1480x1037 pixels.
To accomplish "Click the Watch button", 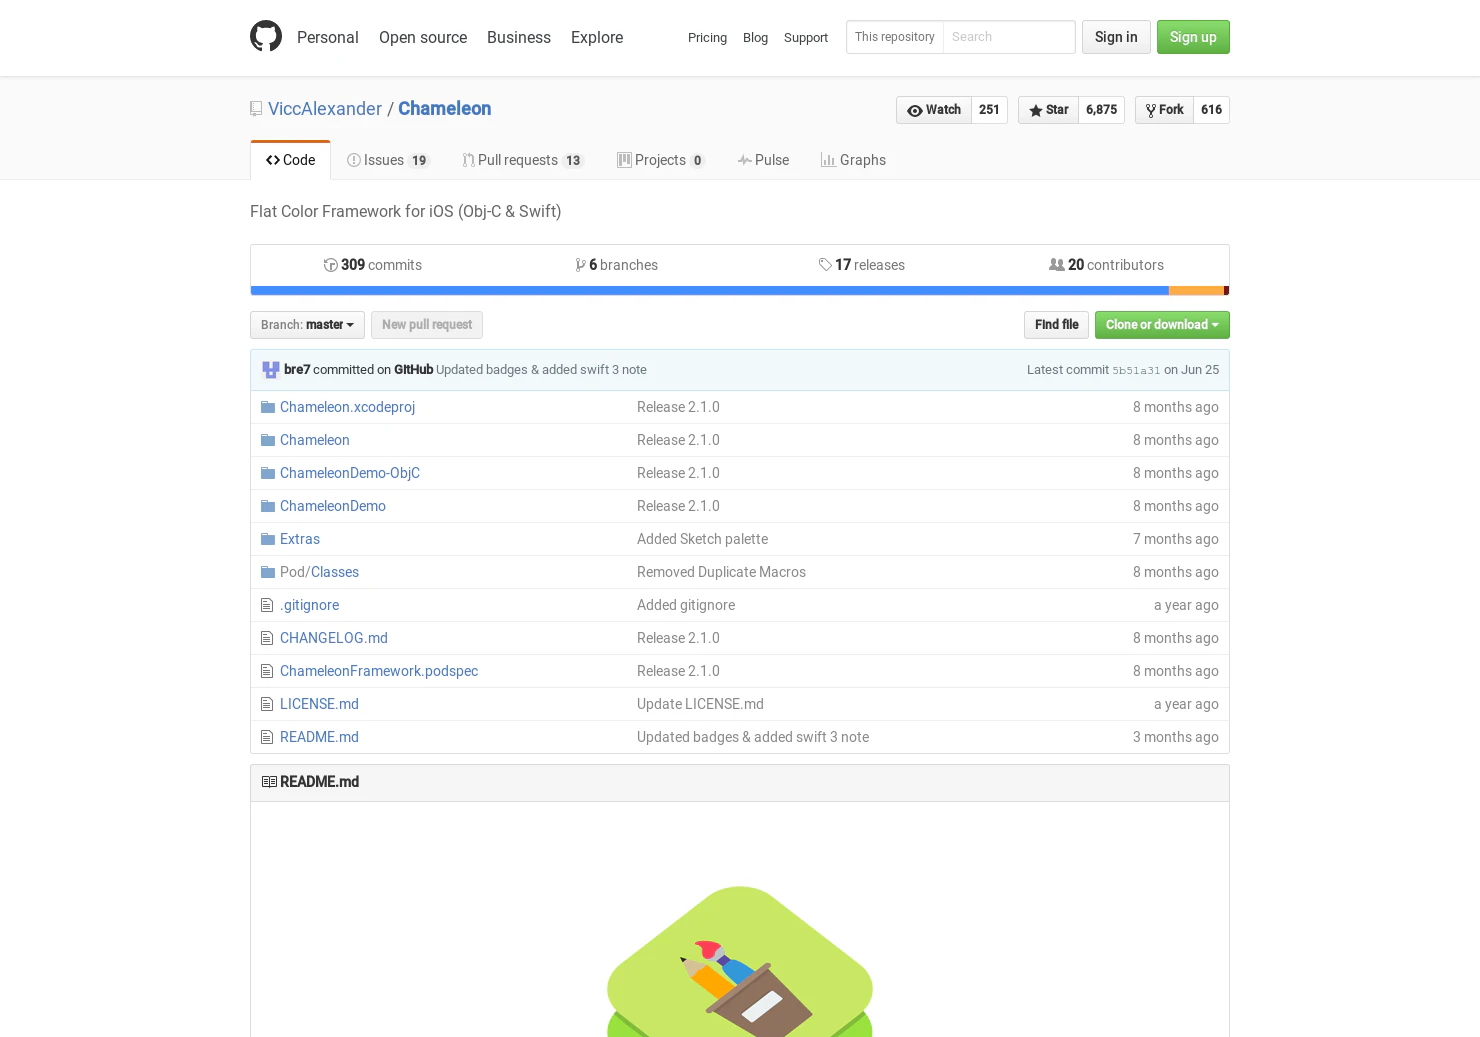I will [934, 110].
